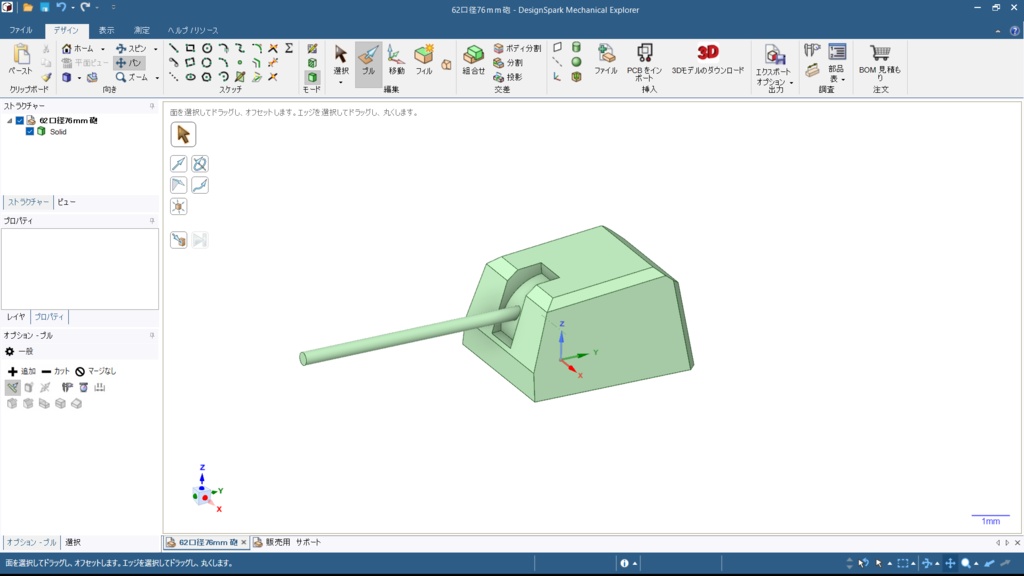Open the File (ファイル) ribbon tab

click(21, 30)
